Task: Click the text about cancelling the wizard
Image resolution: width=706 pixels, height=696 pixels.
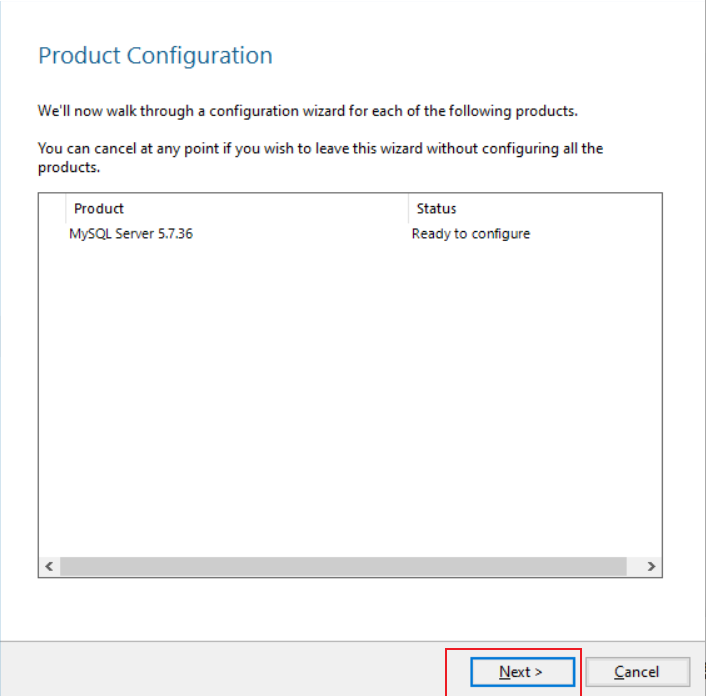Action: pyautogui.click(x=320, y=149)
